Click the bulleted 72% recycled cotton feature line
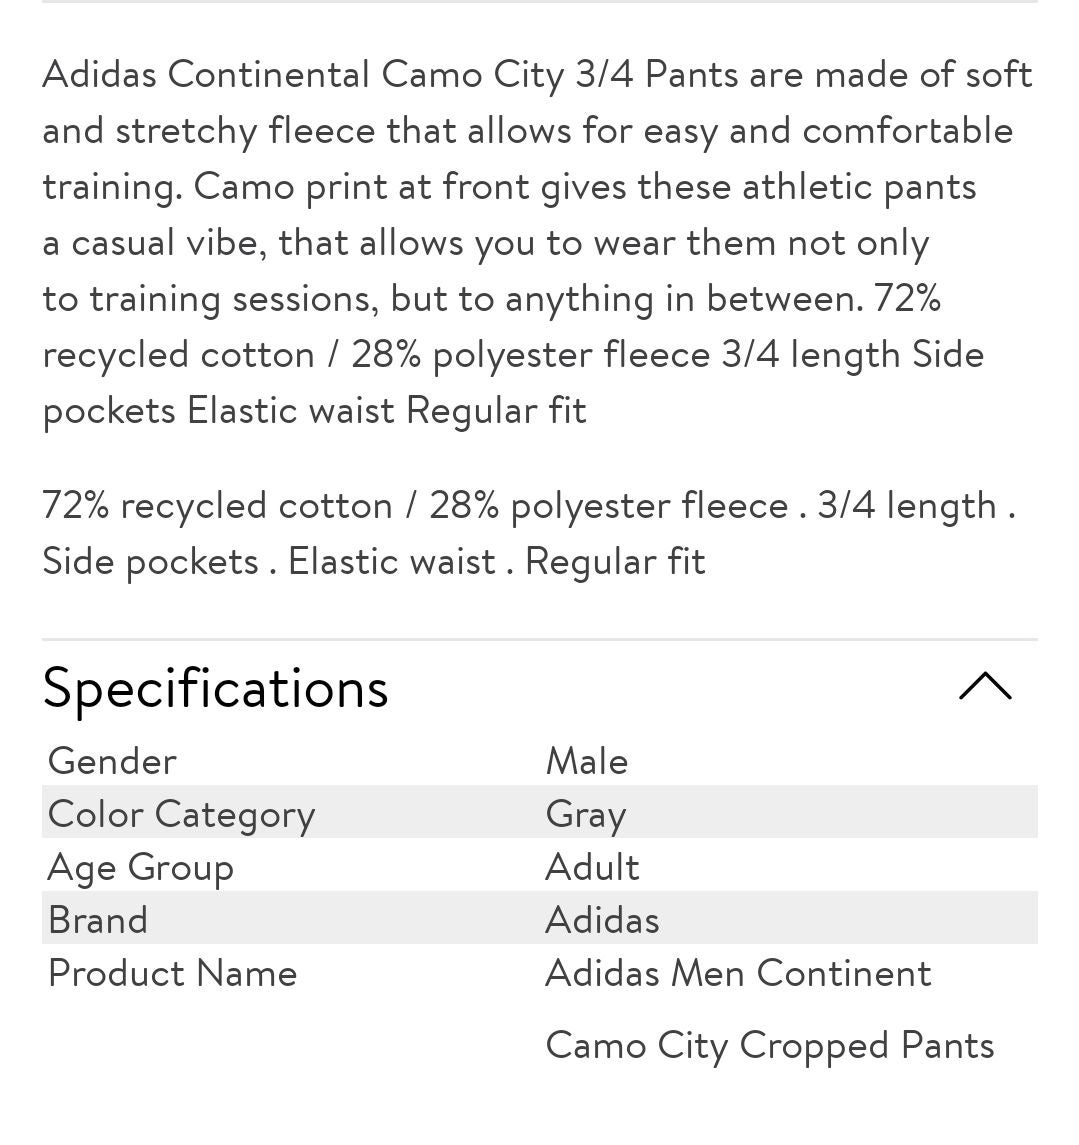Screen dimensions: 1079x1145 tap(529, 507)
